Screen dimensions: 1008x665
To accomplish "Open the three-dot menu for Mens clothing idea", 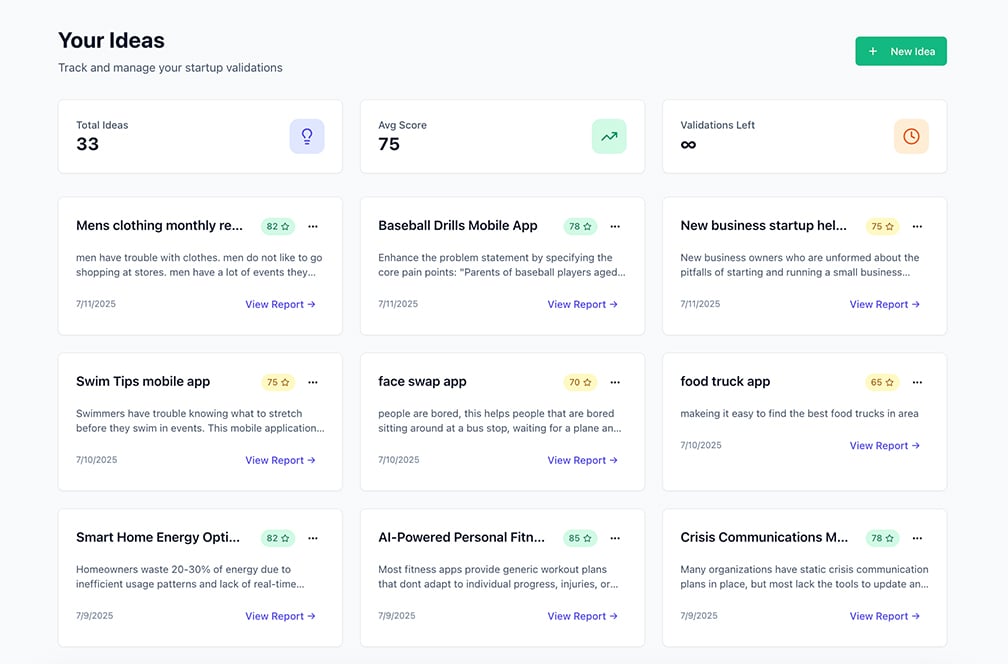I will 313,226.
